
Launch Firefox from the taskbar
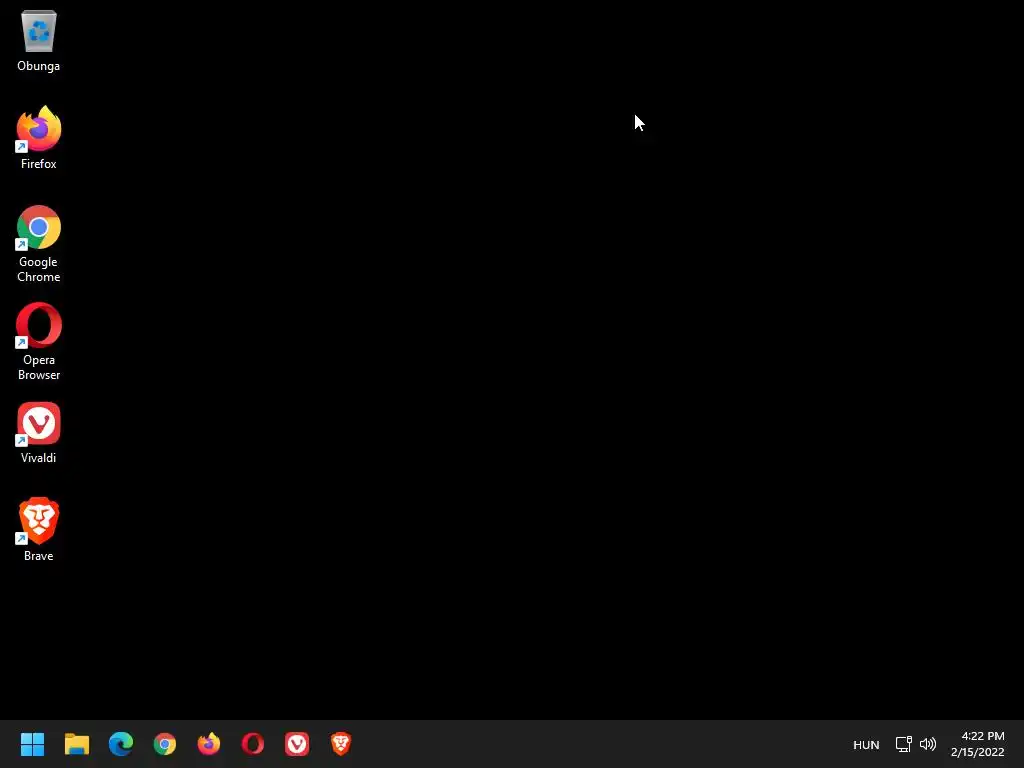tap(209, 744)
